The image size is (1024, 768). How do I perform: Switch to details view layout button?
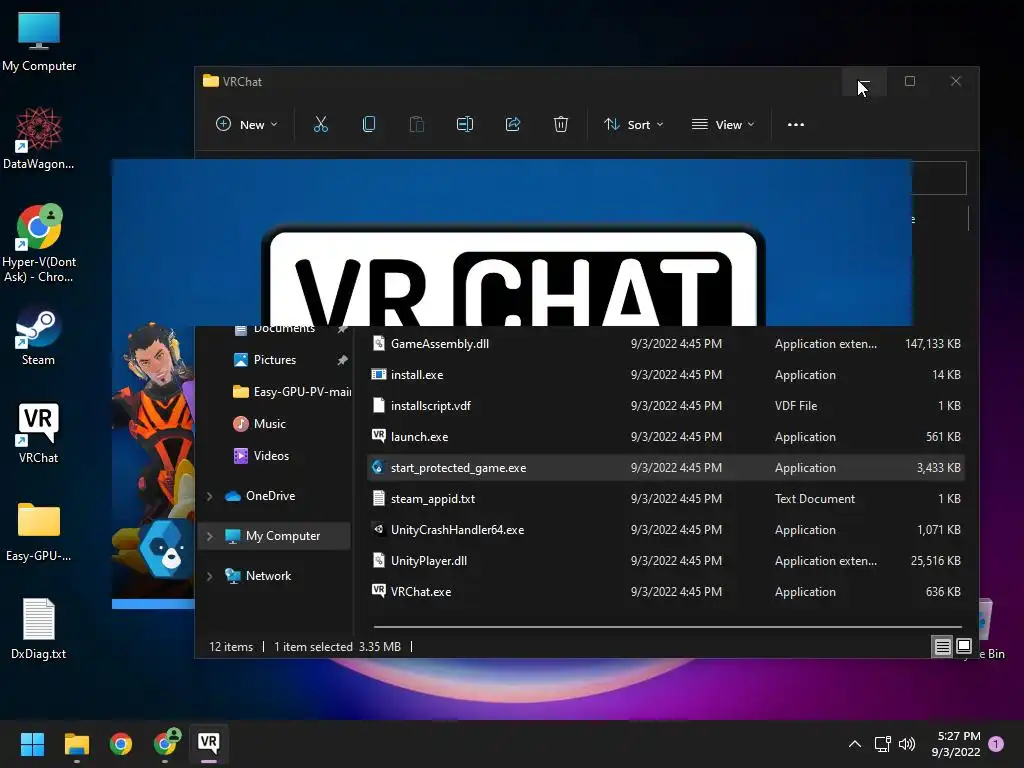(x=942, y=647)
